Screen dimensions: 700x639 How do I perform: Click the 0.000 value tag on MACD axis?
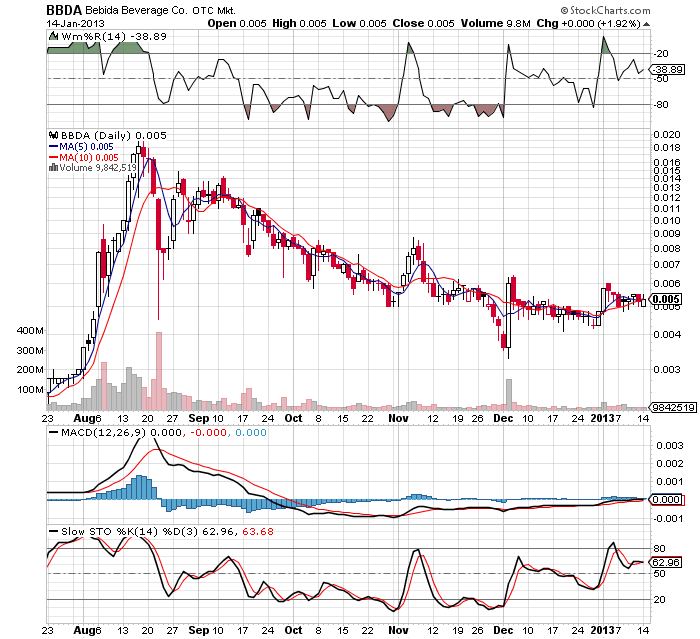pyautogui.click(x=667, y=499)
